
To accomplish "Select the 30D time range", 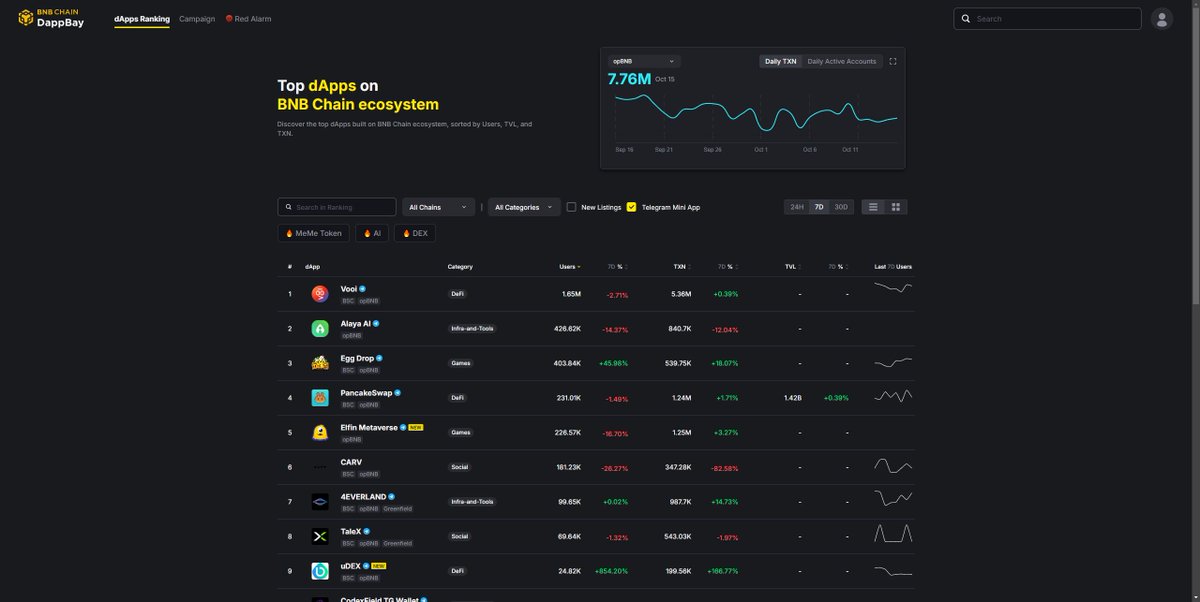I will pos(841,207).
